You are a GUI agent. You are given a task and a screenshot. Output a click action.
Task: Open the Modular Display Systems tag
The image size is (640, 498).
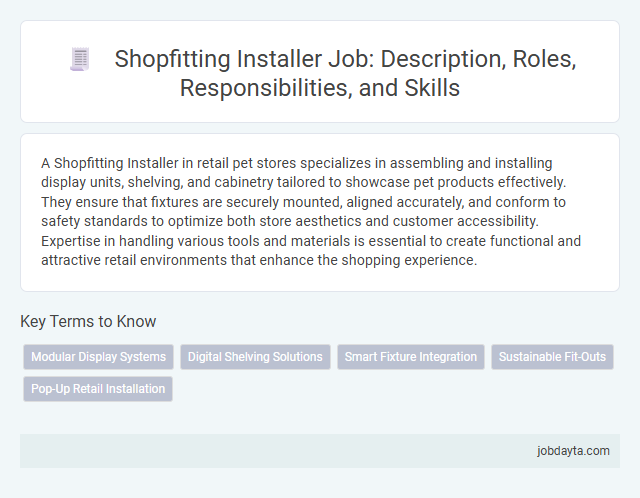(98, 357)
